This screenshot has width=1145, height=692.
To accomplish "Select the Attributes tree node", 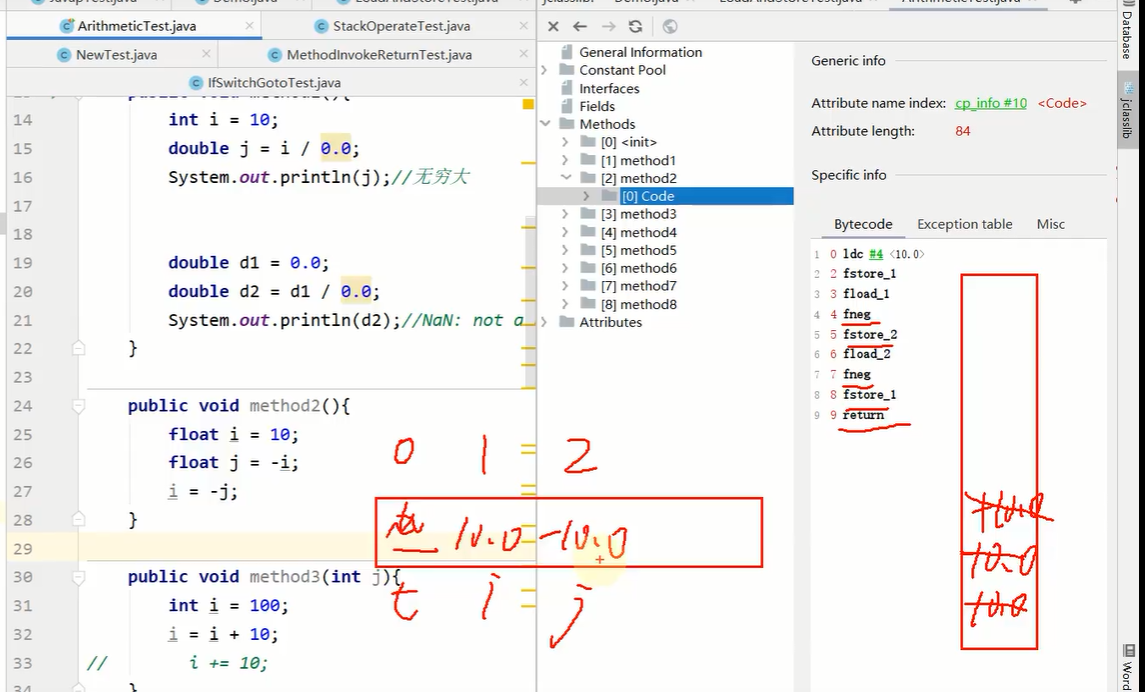I will tap(610, 322).
